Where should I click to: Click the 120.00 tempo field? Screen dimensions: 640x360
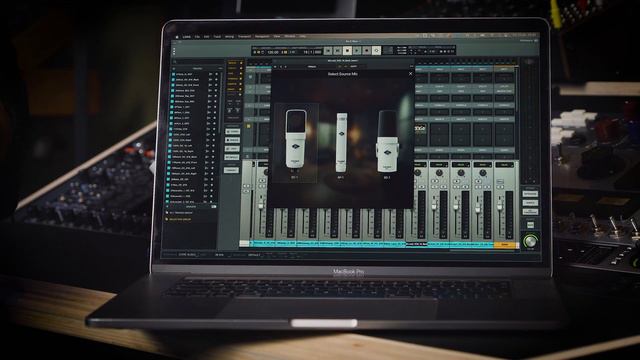point(273,52)
